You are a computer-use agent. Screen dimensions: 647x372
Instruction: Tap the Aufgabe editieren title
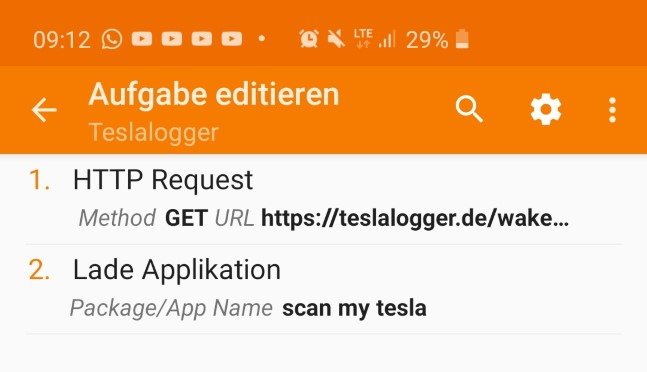point(214,95)
